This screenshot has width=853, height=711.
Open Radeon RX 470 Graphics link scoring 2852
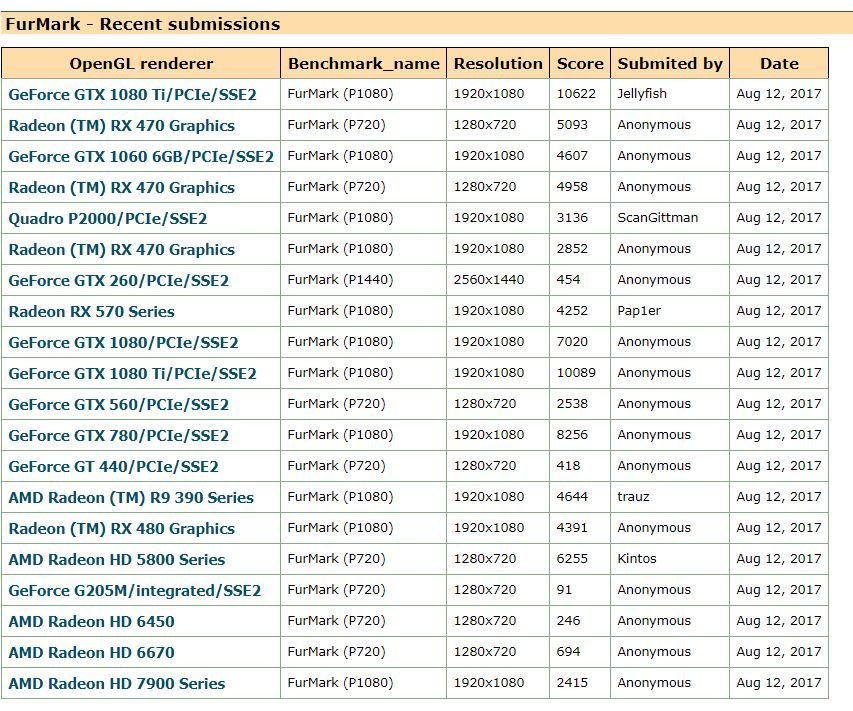(x=121, y=250)
